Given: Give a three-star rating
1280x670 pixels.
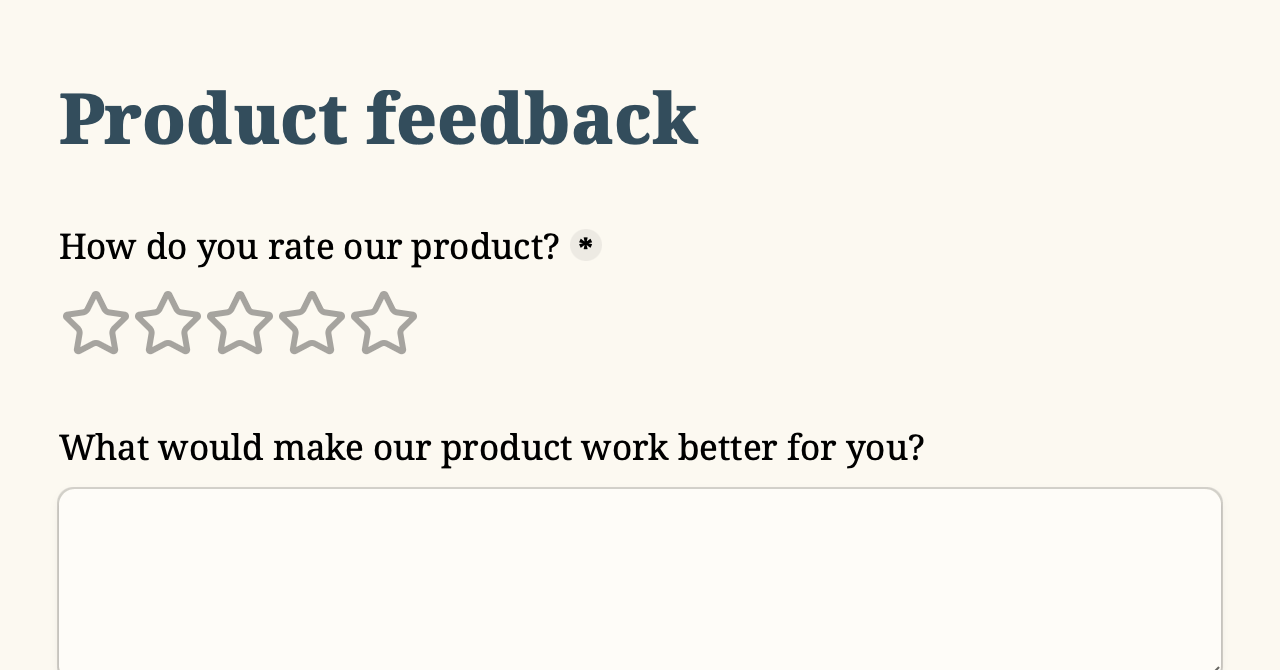Looking at the screenshot, I should click(x=240, y=323).
